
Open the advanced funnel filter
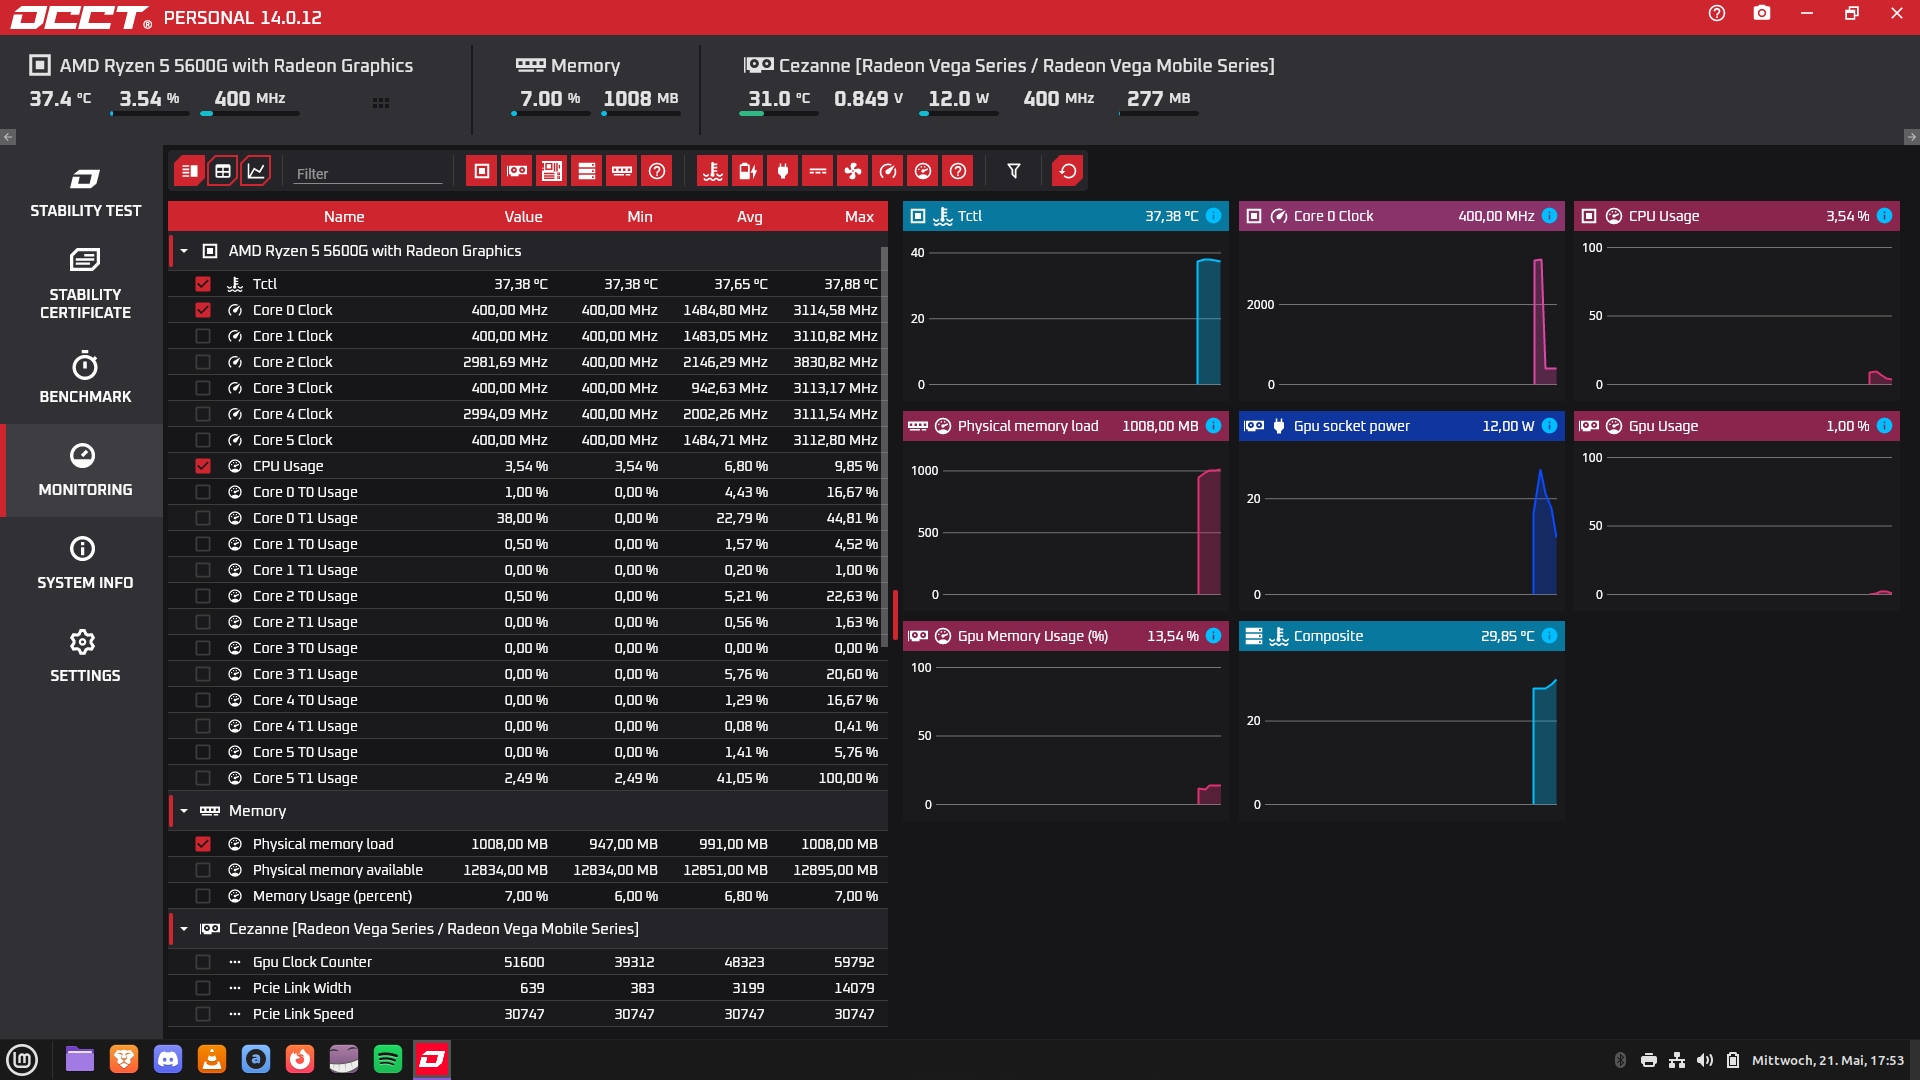point(1014,171)
